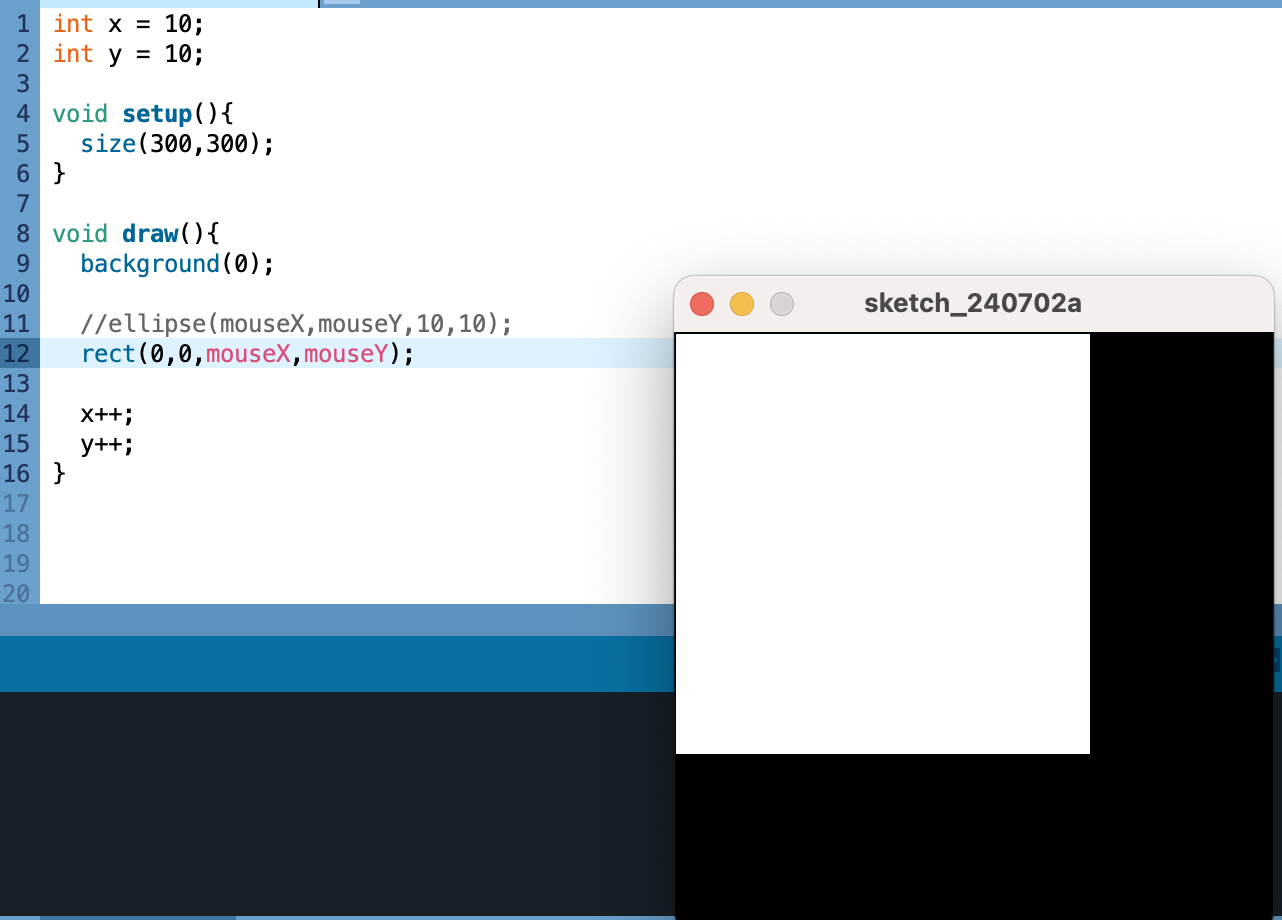Click the 'x++;' statement
The width and height of the screenshot is (1282, 920).
point(107,414)
